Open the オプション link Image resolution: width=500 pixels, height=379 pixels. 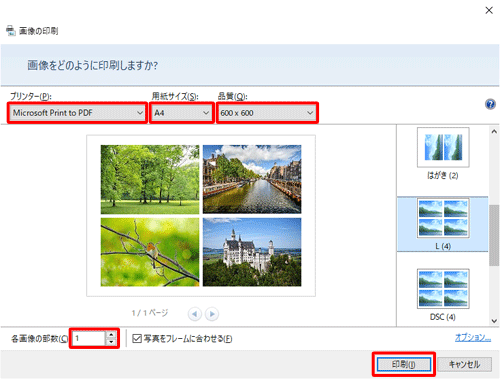(473, 337)
